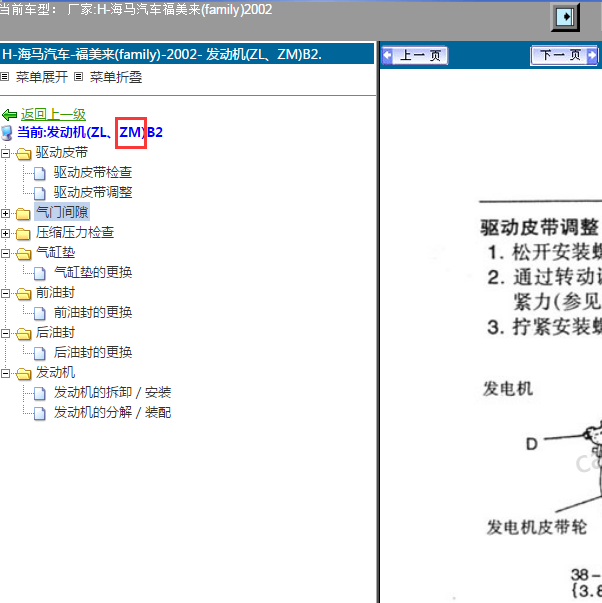Expand the 压缩压力检查 tree node
Viewport: 602px width, 603px height.
5,233
